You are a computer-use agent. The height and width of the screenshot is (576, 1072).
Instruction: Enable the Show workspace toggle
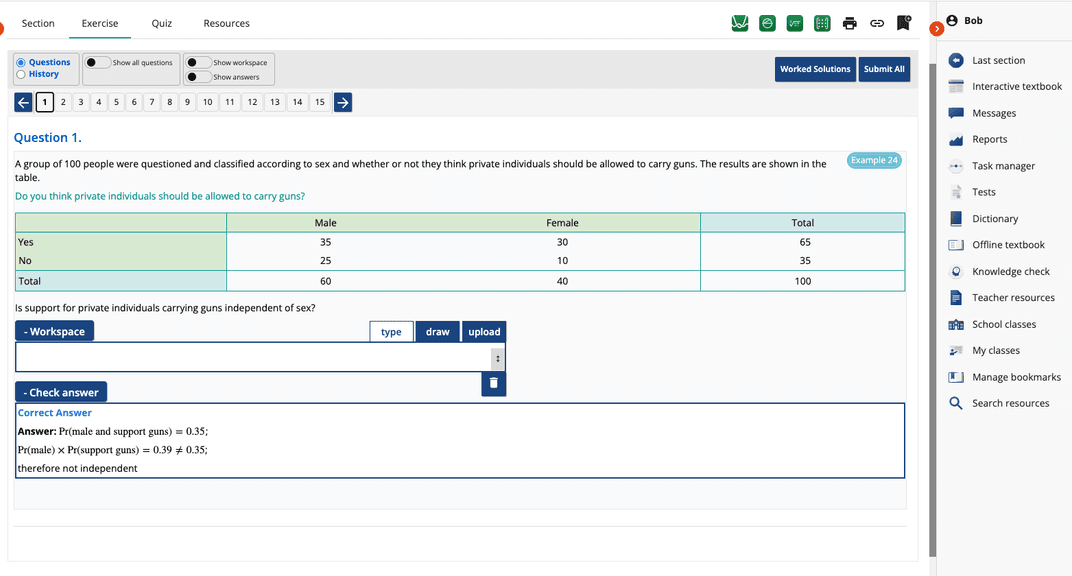[198, 62]
